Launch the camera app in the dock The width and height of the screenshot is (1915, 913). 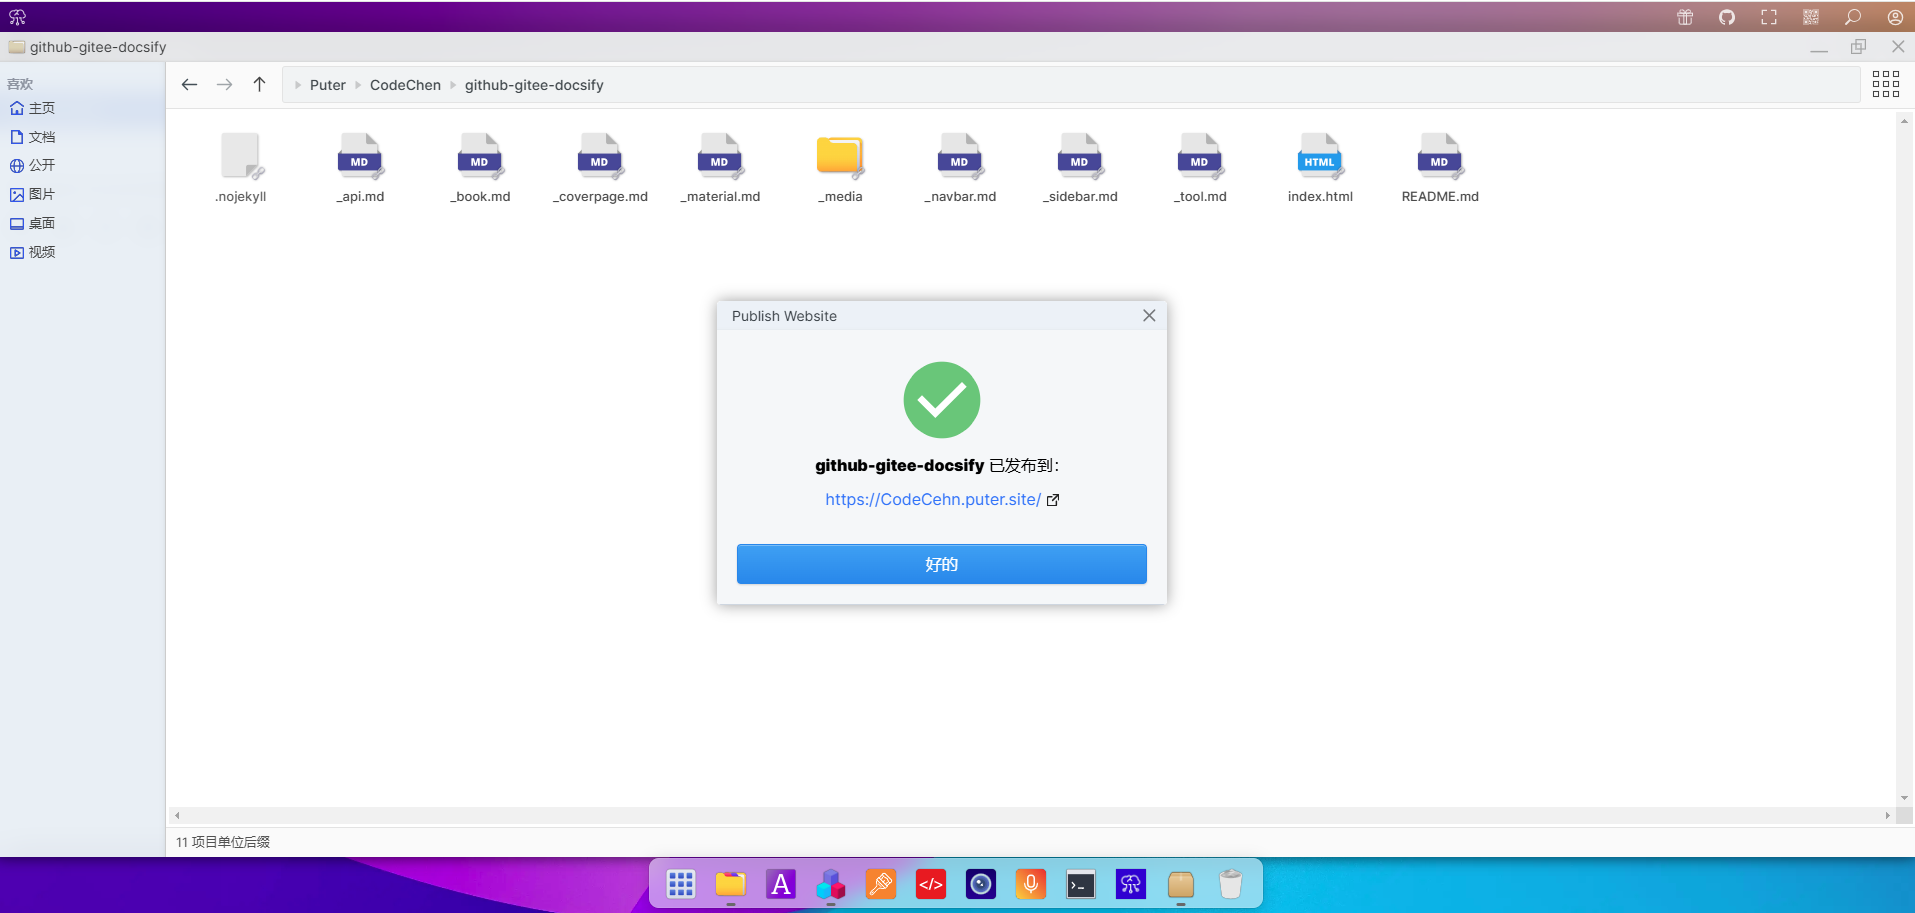[981, 884]
